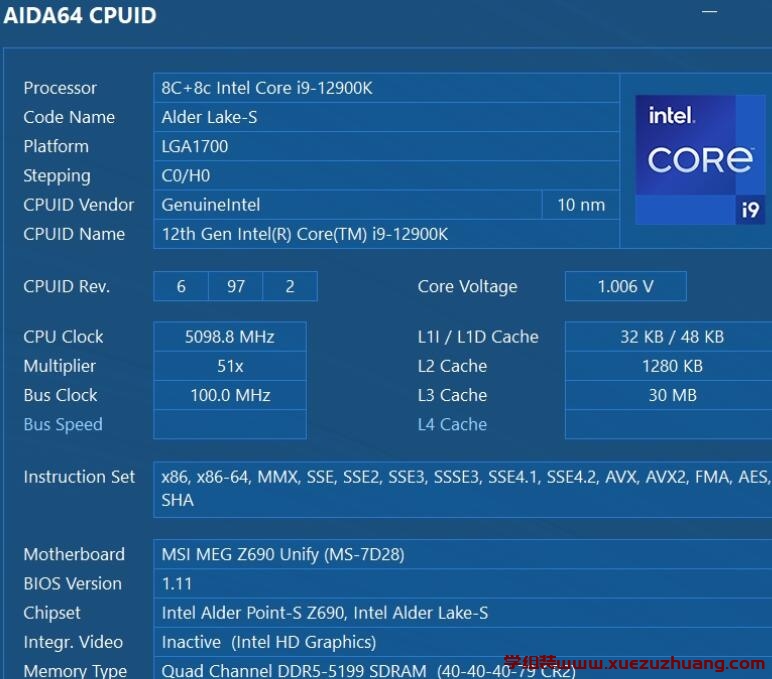
Task: Select the L2 Cache value 1280 KB
Action: (x=669, y=366)
